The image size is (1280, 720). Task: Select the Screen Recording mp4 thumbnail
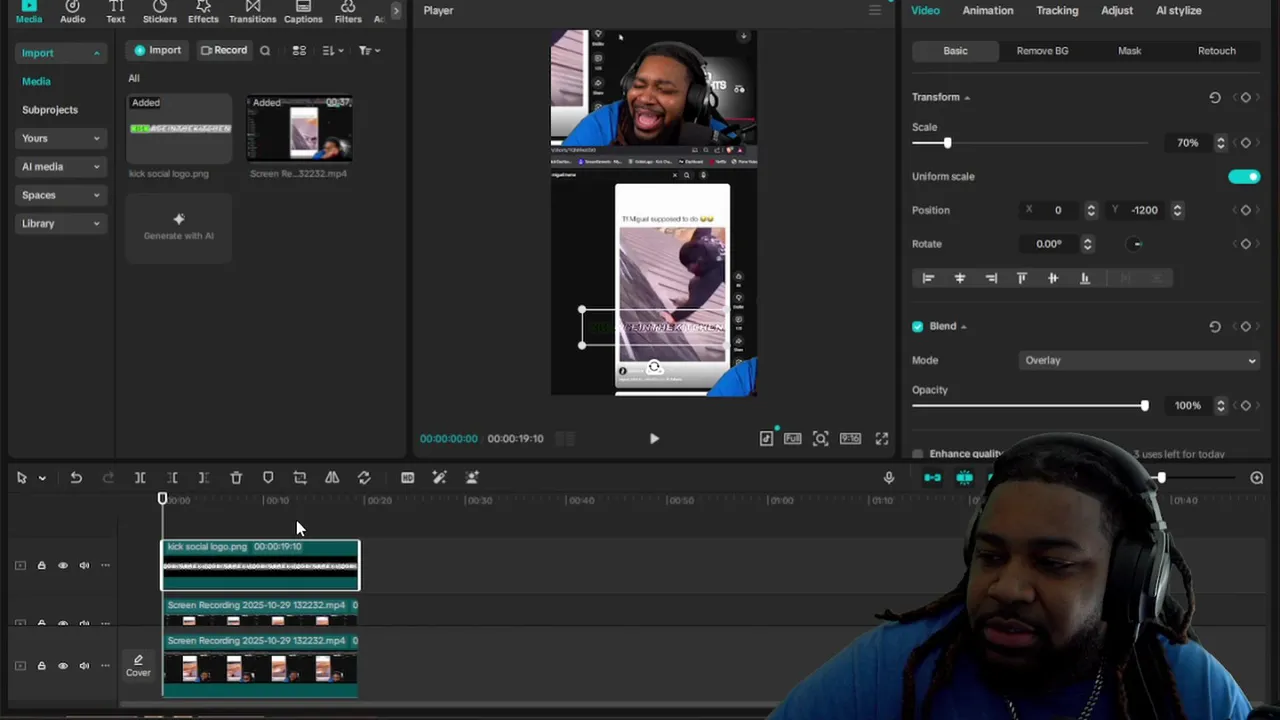(x=300, y=129)
